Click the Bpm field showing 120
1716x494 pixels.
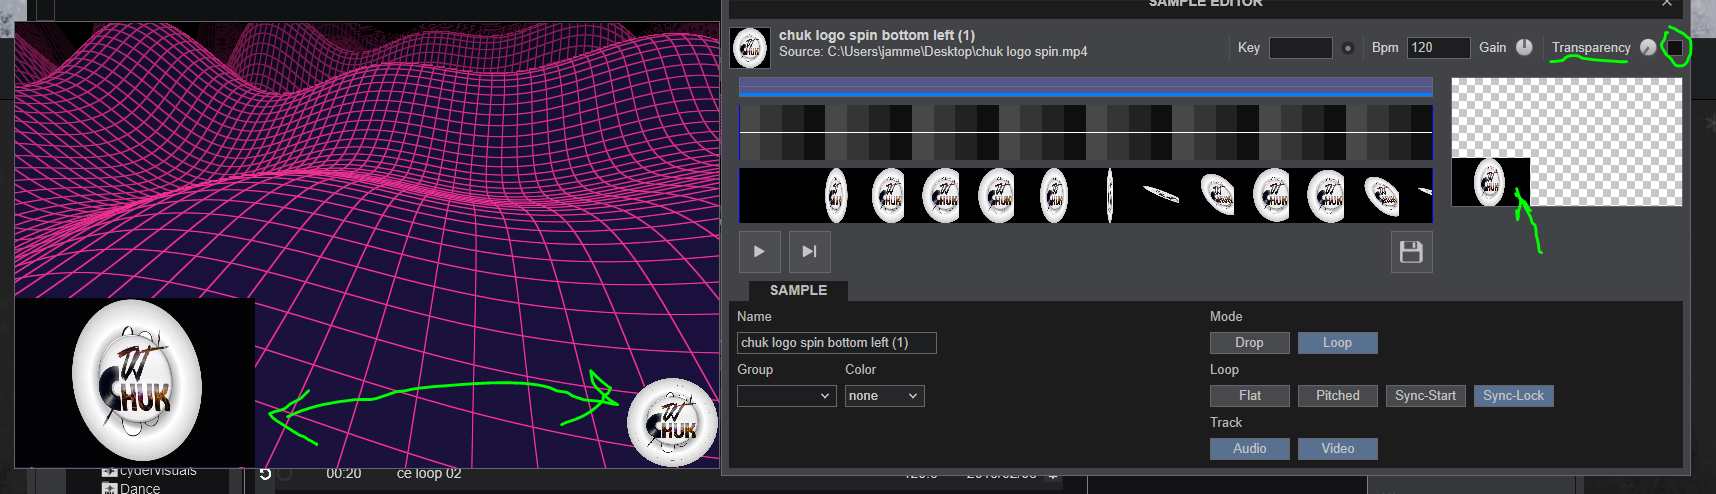pos(1438,48)
